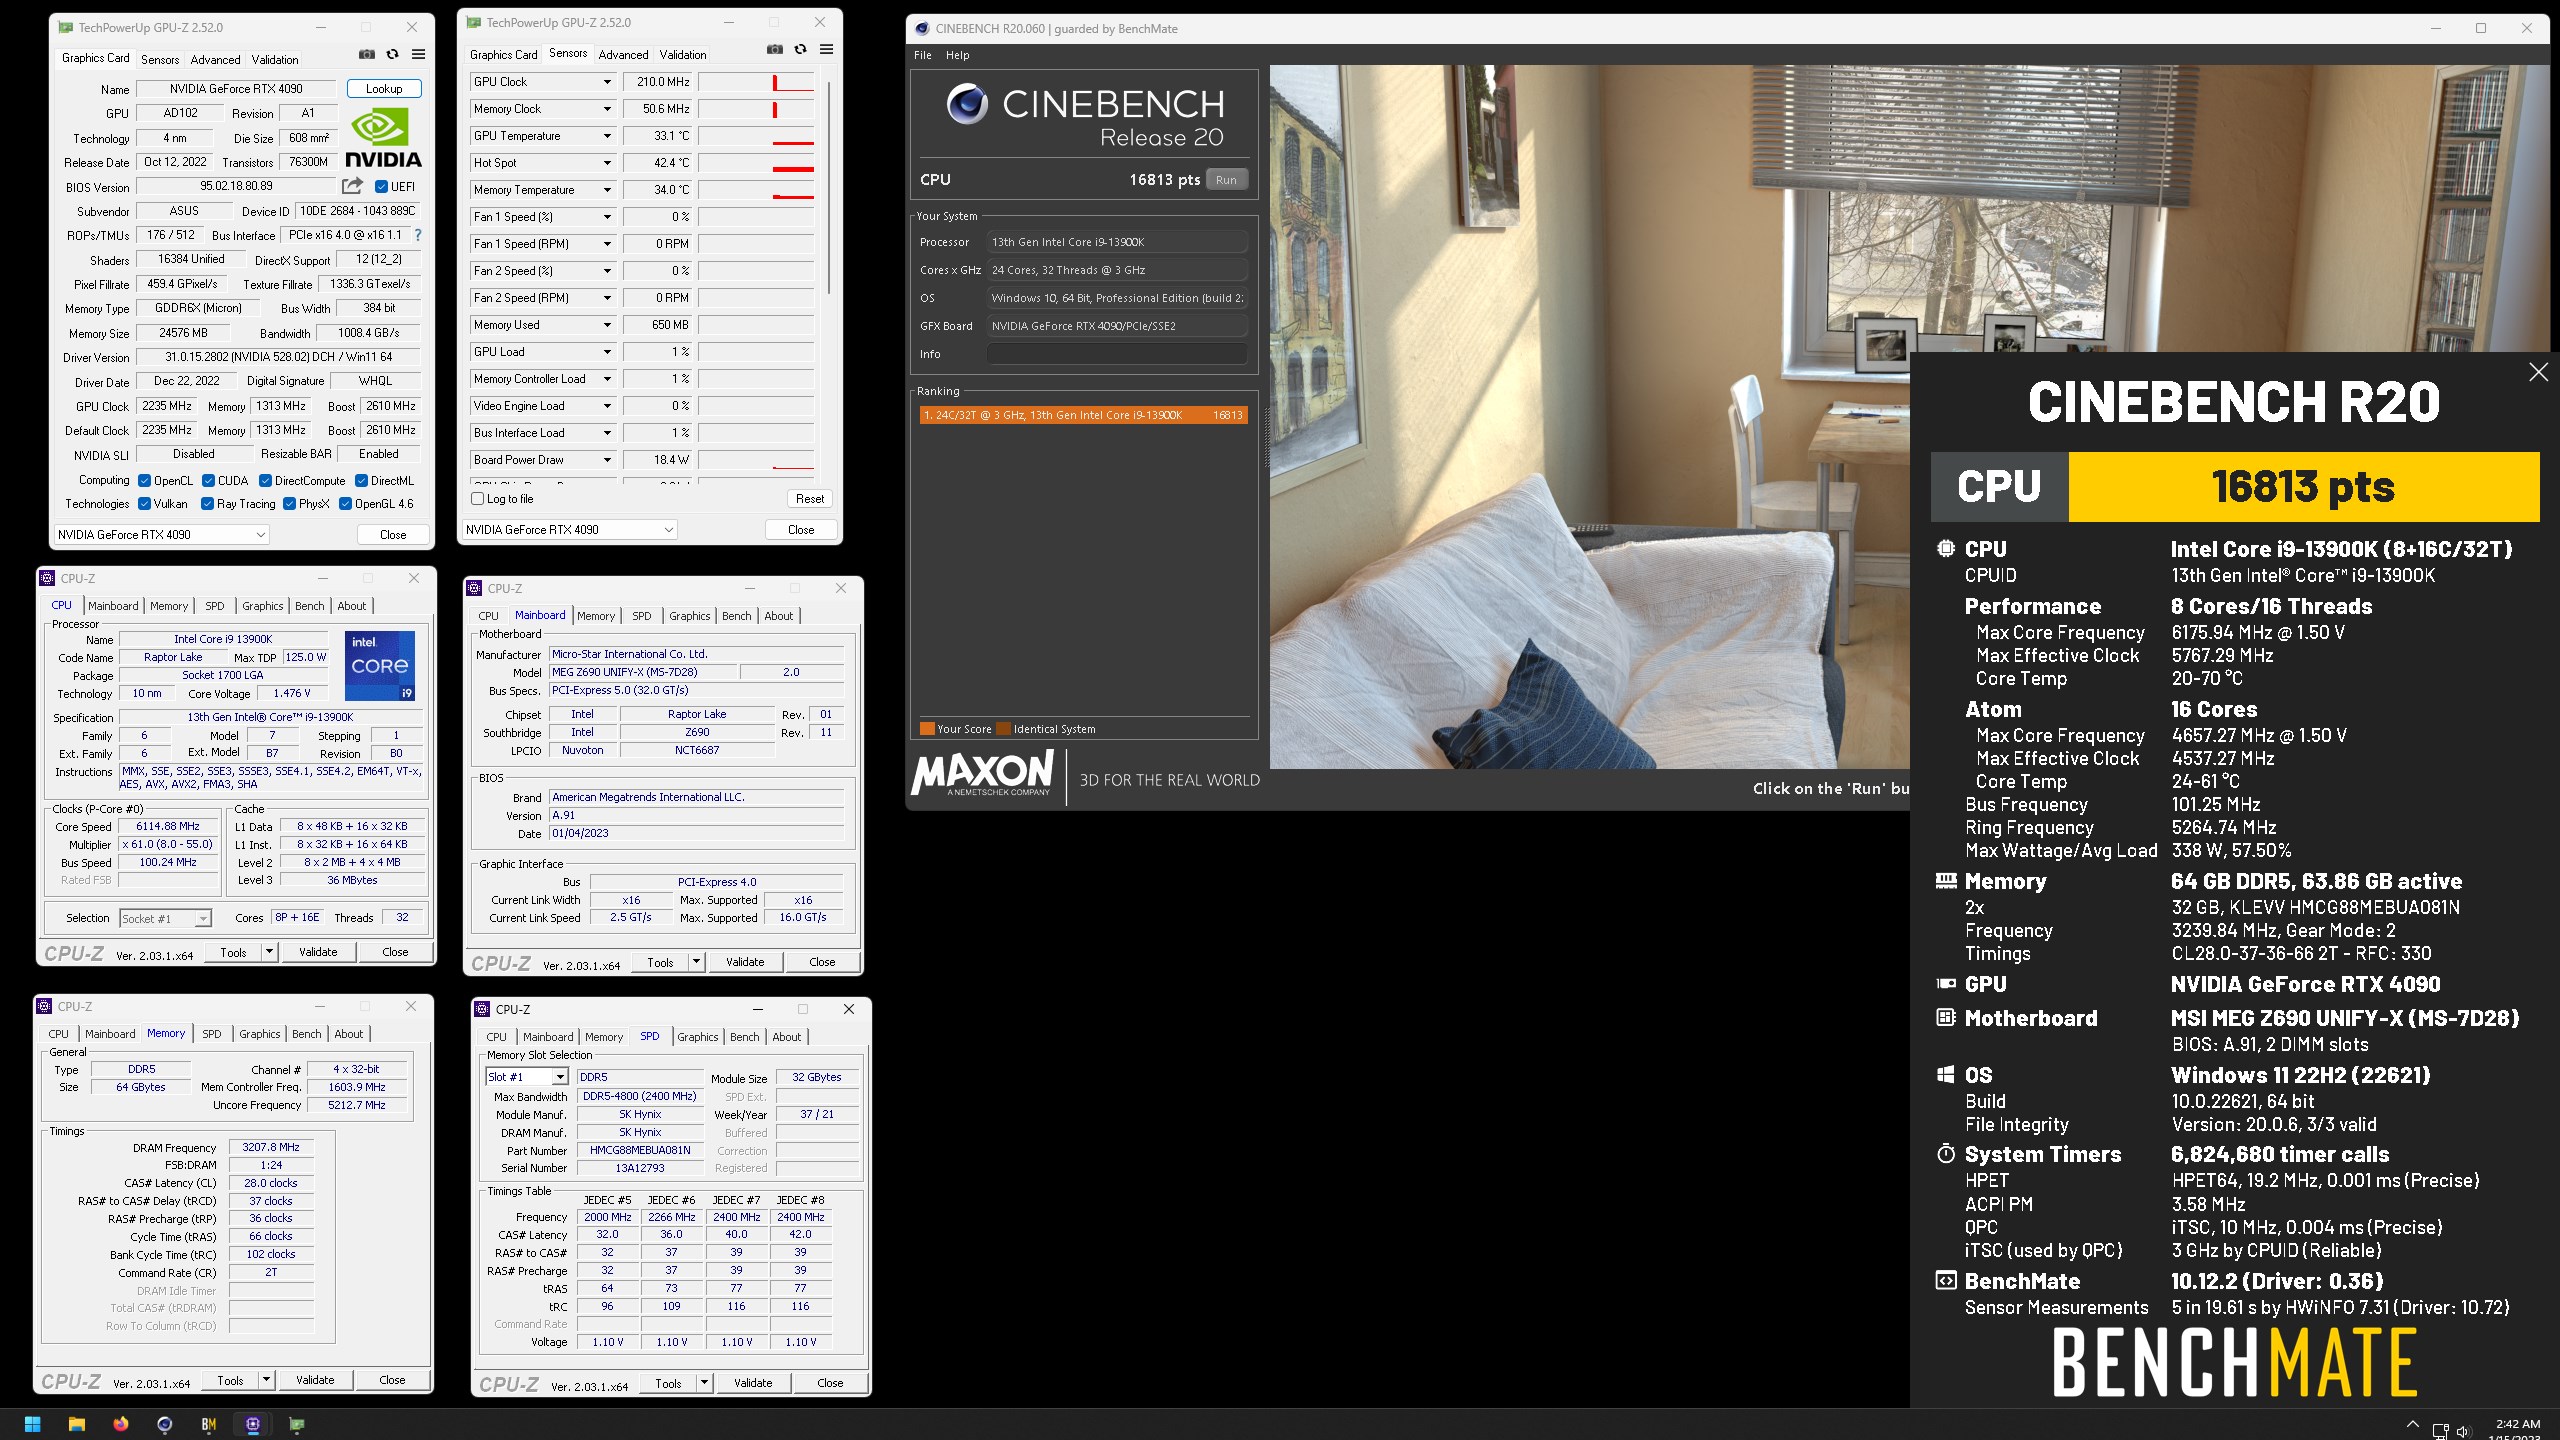The image size is (2560, 1440).
Task: Open the Socket #1 selection dropdown in CPU-Z
Action: [x=165, y=918]
